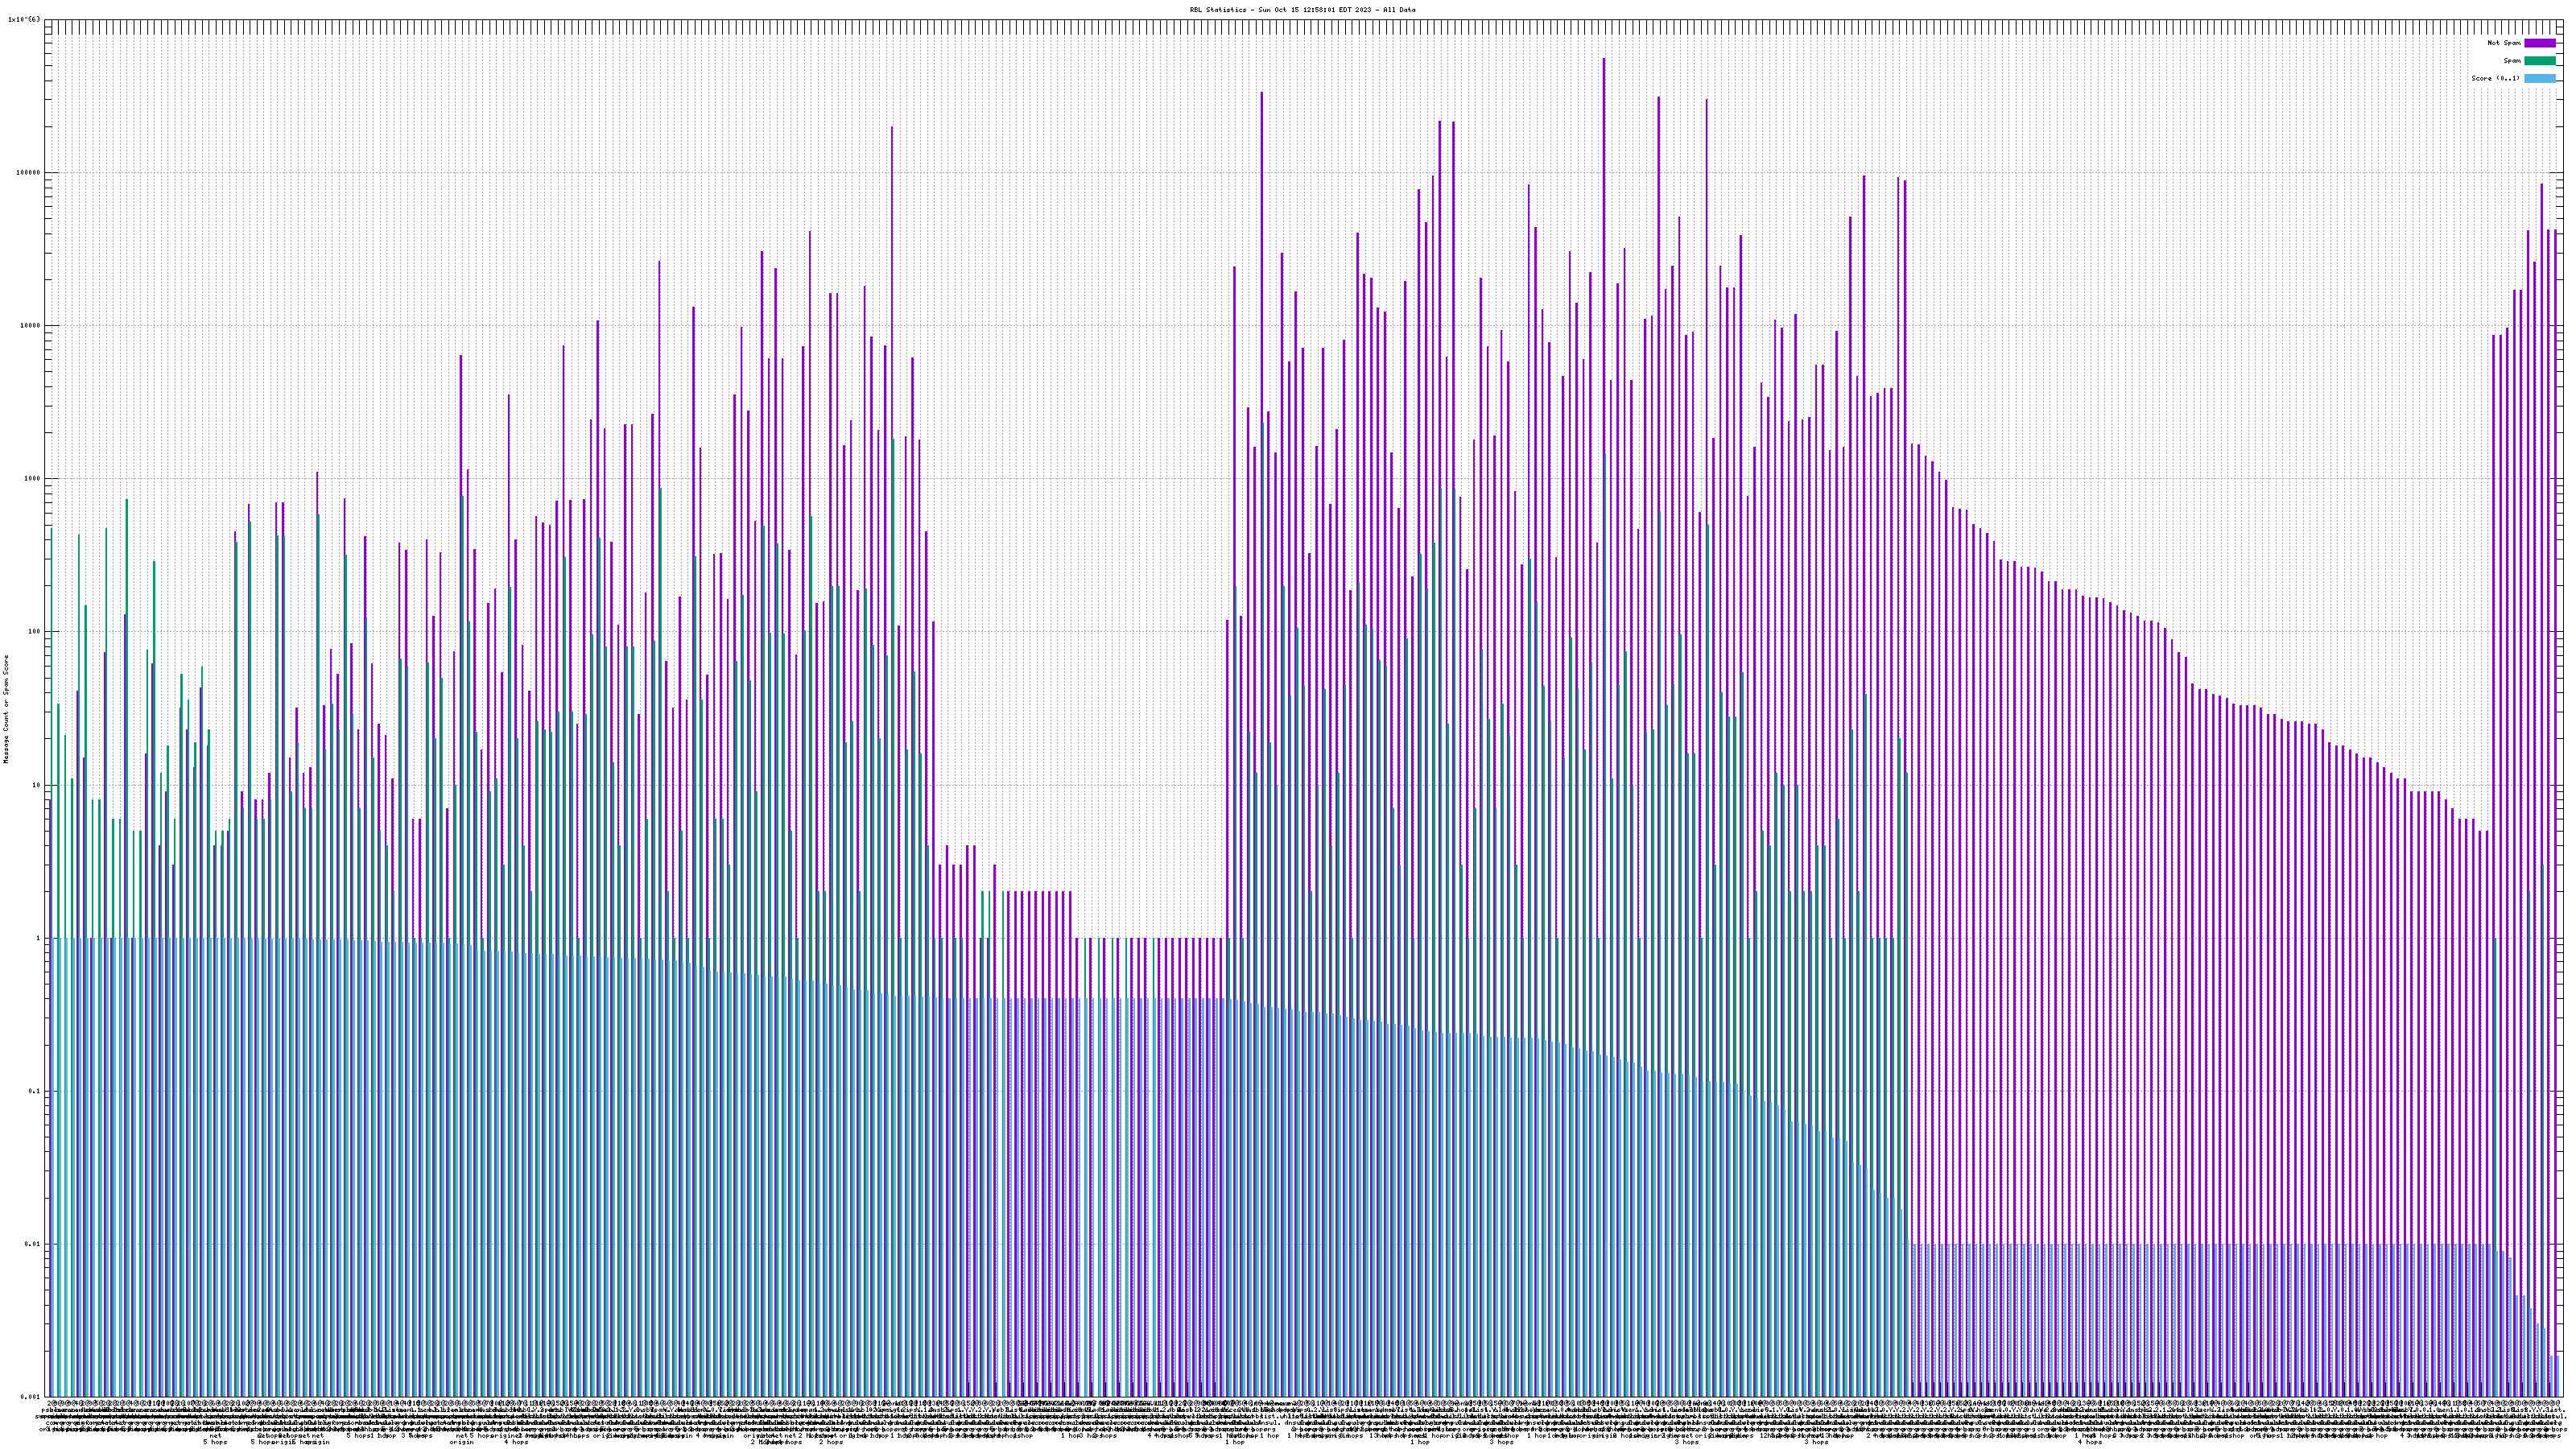
Task: Click the 10 y-axis tick label
Action: 38,785
